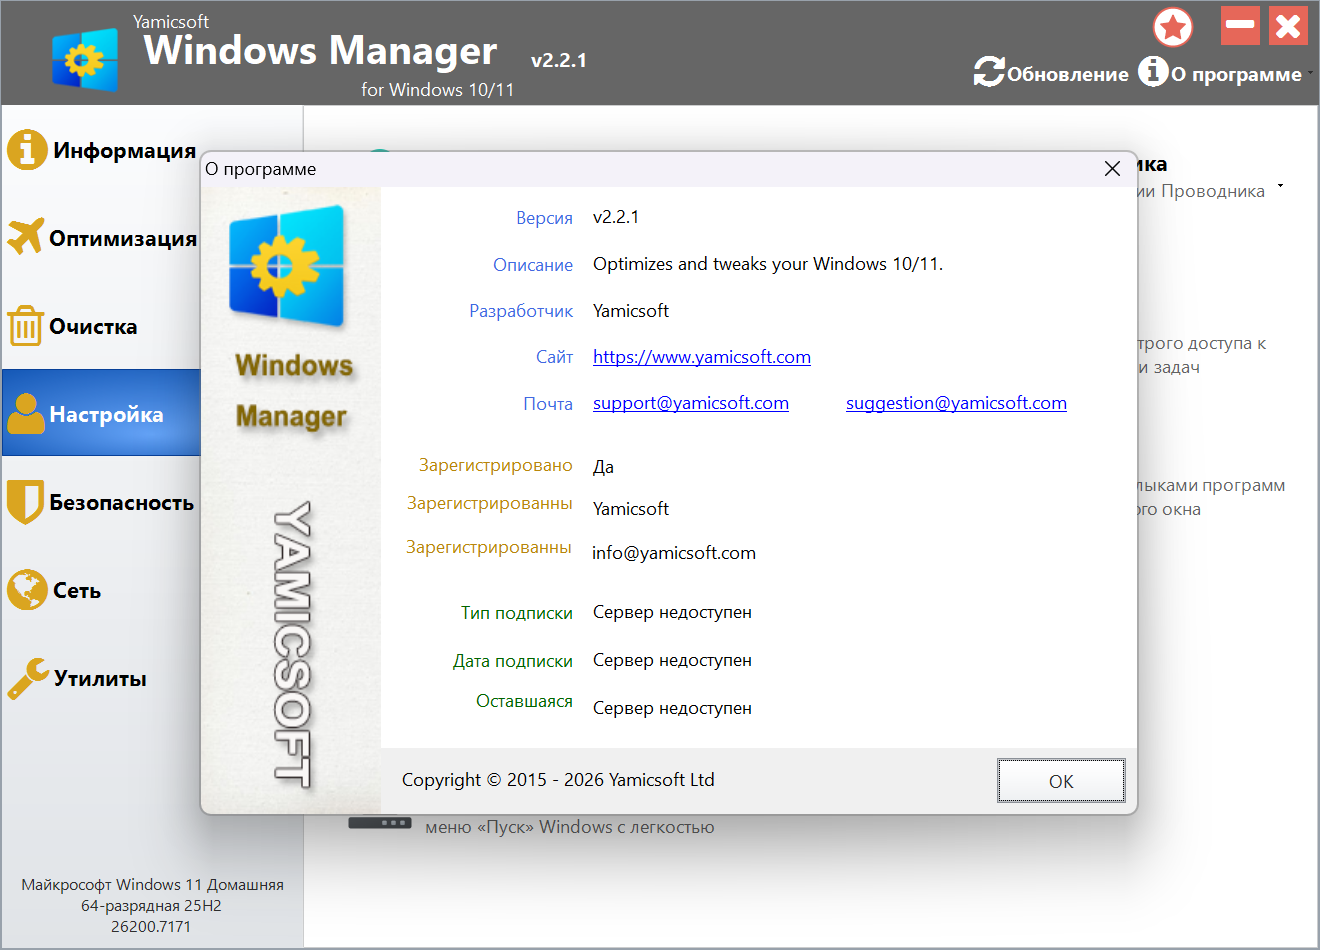Select the Да registration value

[x=603, y=467]
